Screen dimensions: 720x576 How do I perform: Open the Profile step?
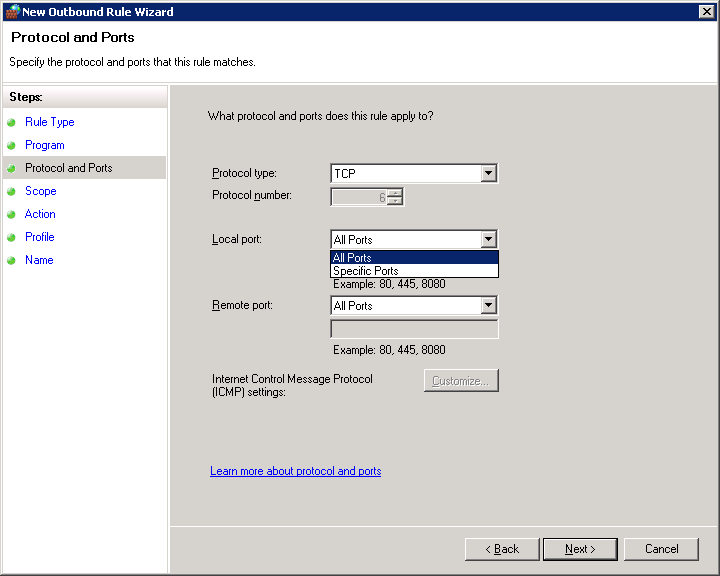(39, 237)
